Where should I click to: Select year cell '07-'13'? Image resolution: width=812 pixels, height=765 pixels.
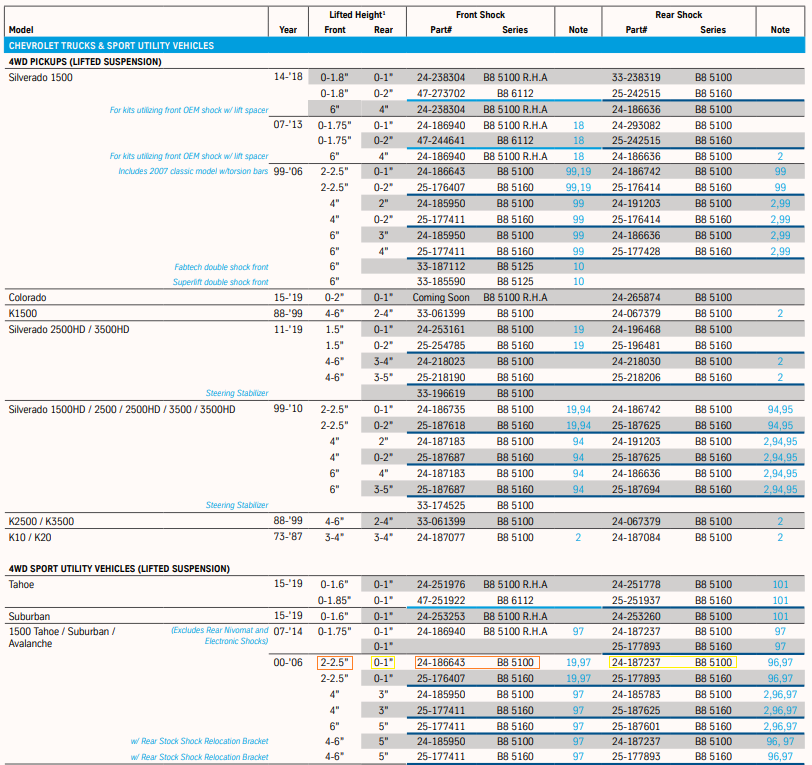[x=288, y=124]
